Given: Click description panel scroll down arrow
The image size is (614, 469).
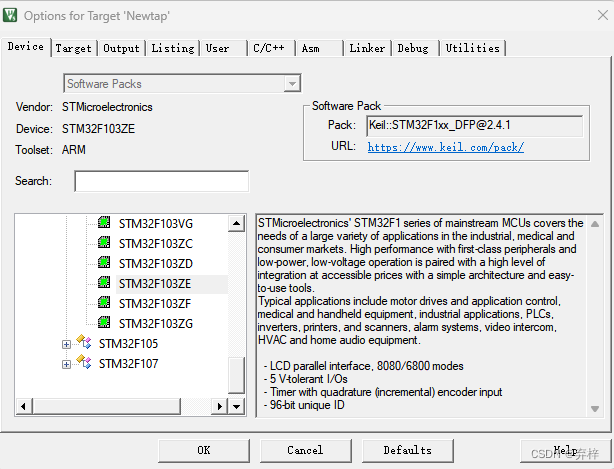Looking at the screenshot, I should point(595,409).
